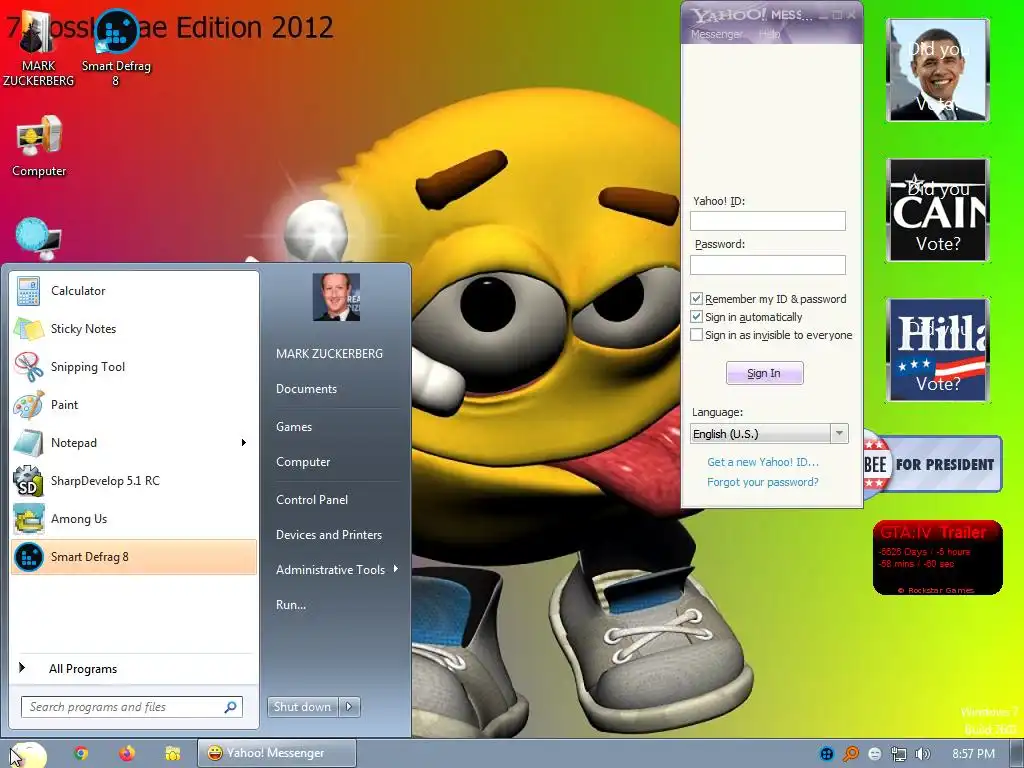
Task: Expand the Notepad recent files arrow
Action: pyautogui.click(x=244, y=443)
